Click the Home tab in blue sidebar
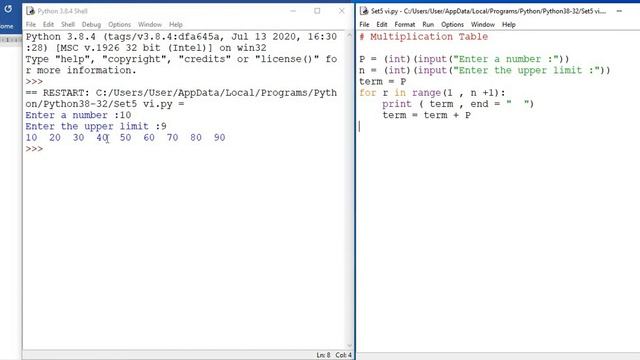 [6, 26]
